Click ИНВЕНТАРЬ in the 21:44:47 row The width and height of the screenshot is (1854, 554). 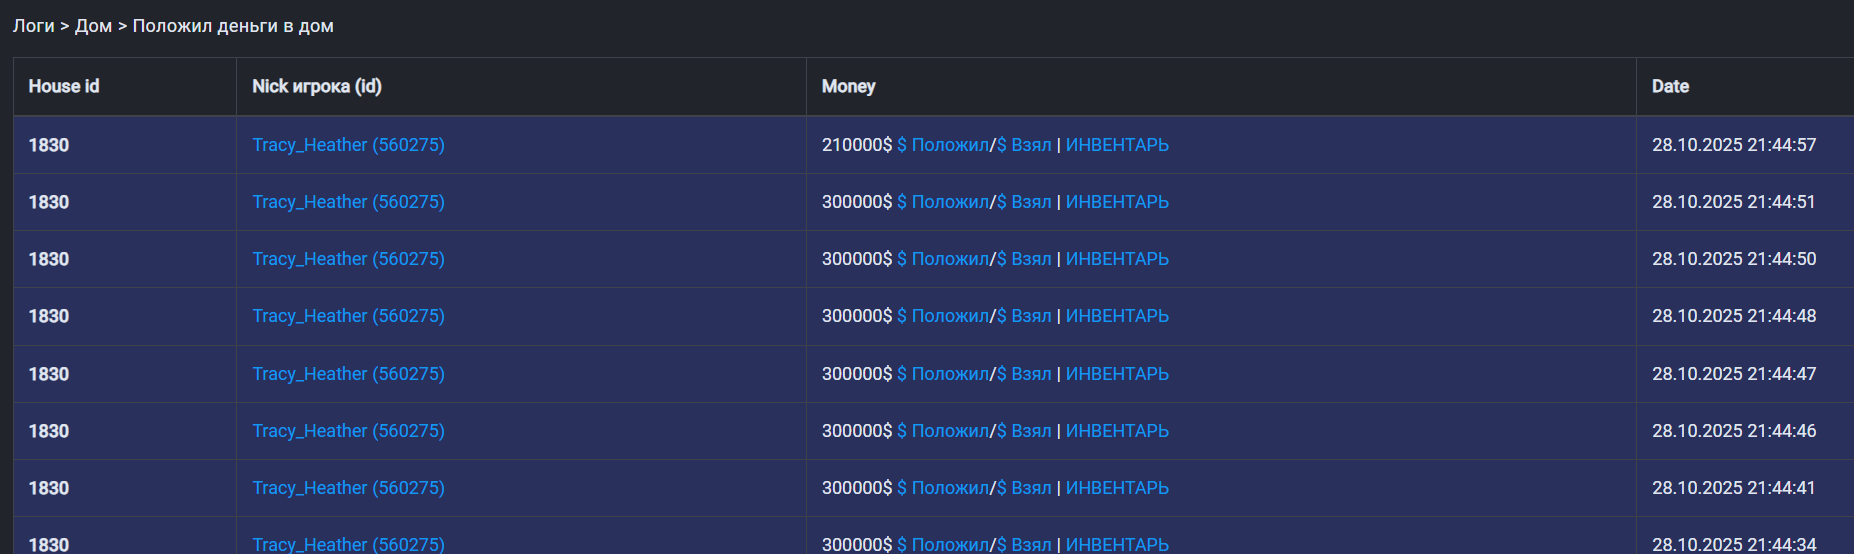pos(1117,374)
